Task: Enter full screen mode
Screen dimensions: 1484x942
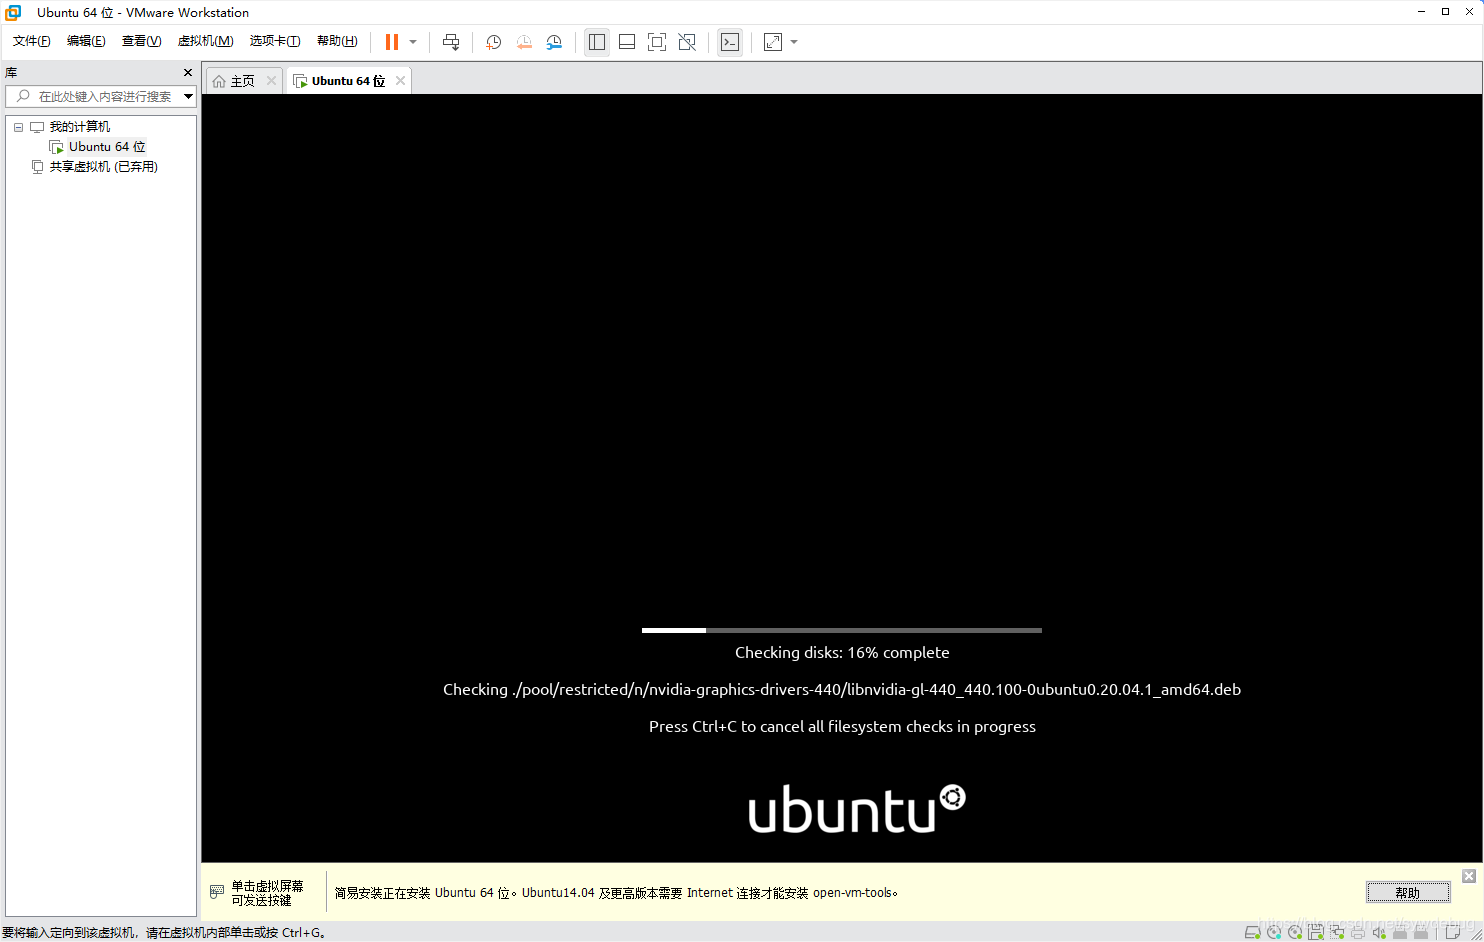Action: point(657,42)
